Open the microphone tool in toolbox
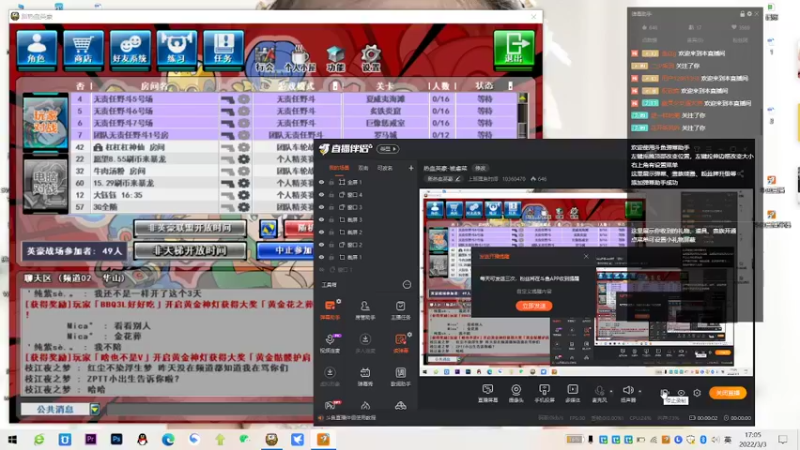The image size is (800, 450). coord(330,343)
